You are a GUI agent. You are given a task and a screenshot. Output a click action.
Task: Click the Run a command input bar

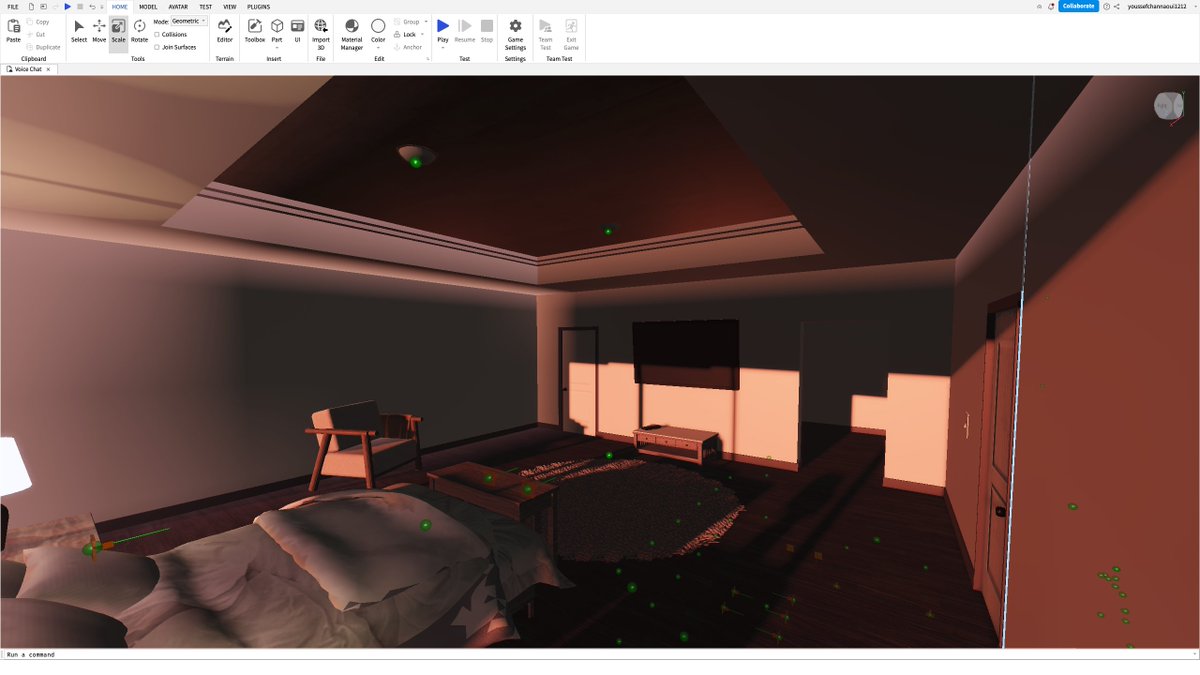tap(600, 654)
